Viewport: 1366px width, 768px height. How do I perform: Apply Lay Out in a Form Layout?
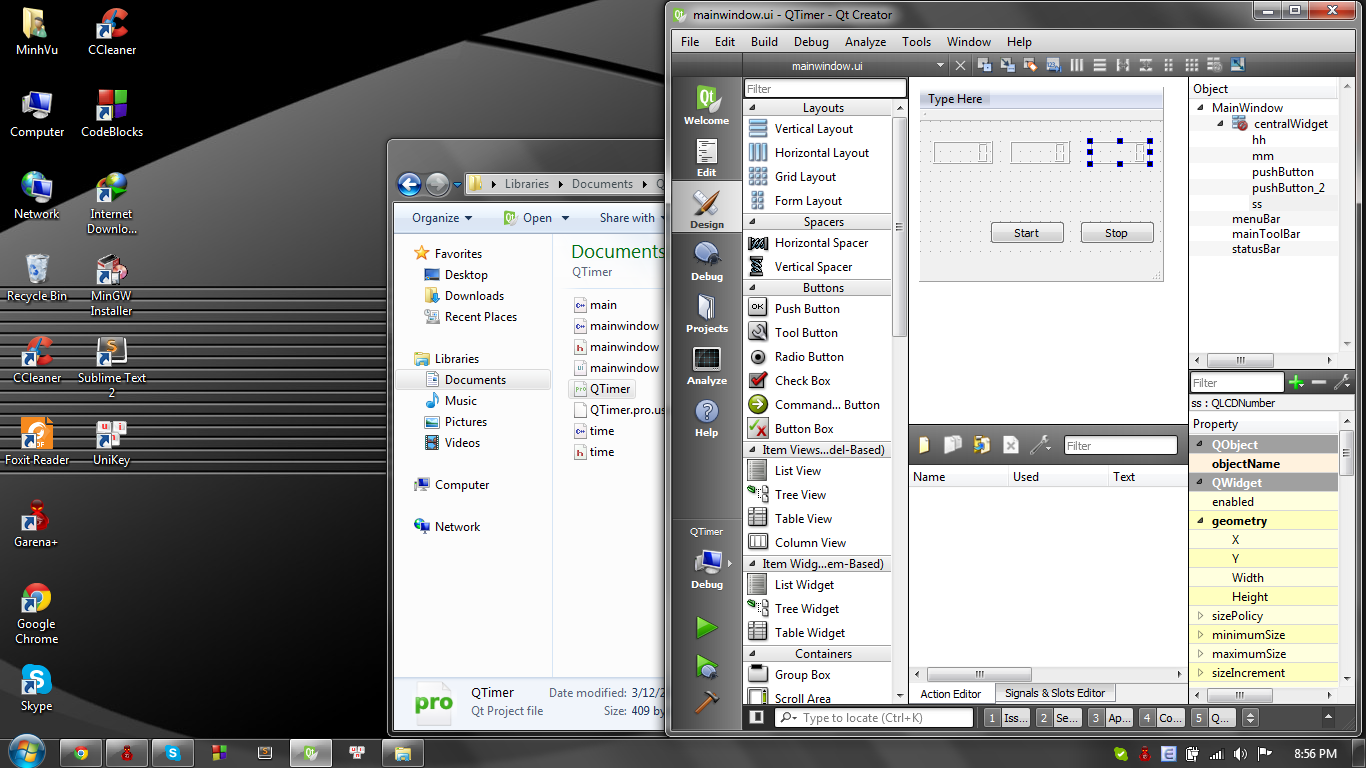pyautogui.click(x=1168, y=65)
